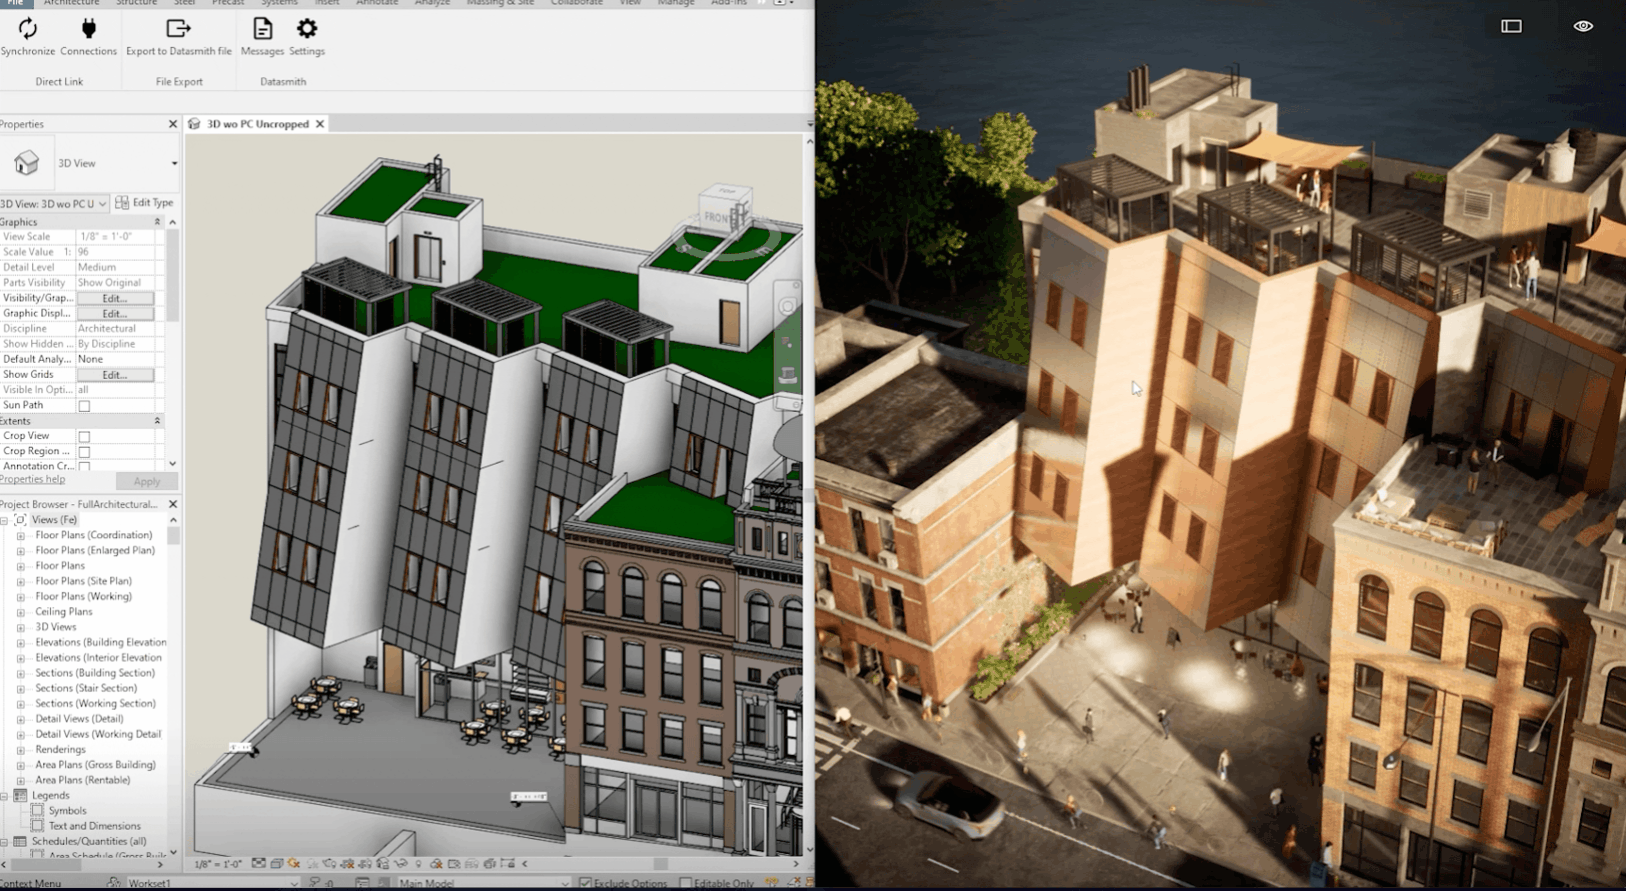Enable the Sun Path checkbox

pyautogui.click(x=84, y=406)
